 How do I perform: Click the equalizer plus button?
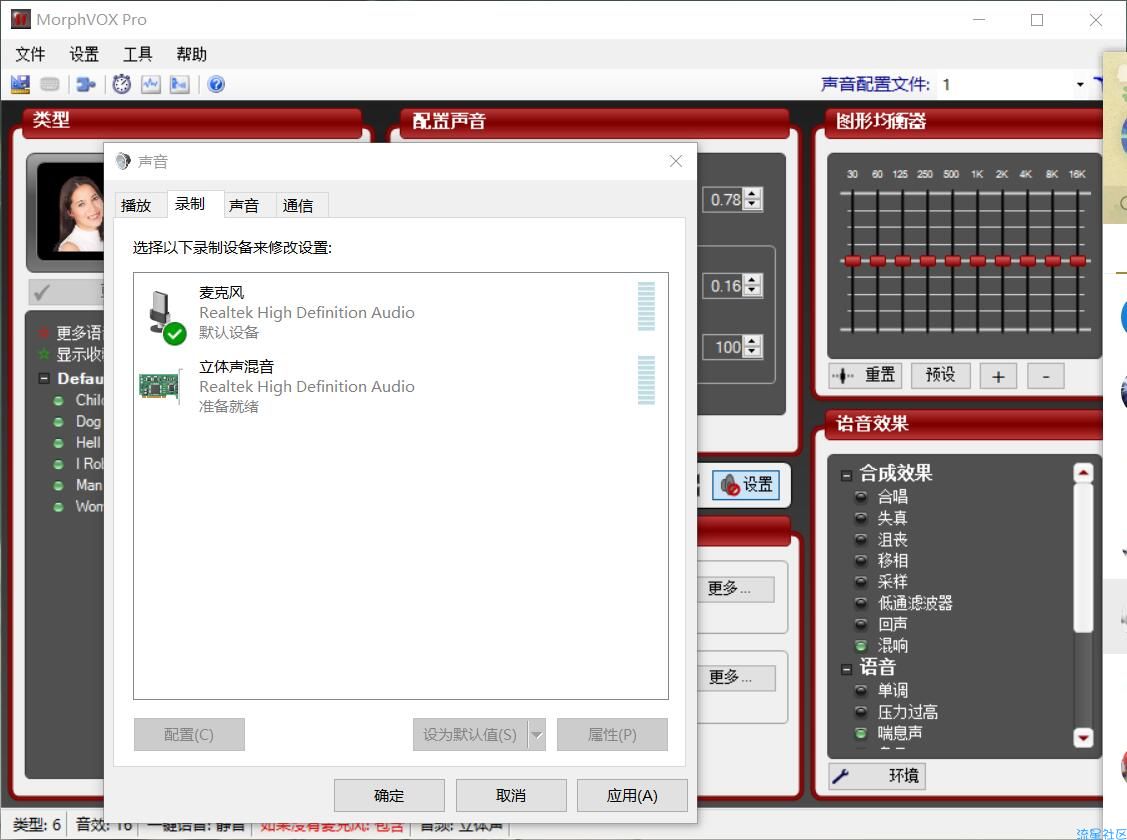(x=998, y=376)
